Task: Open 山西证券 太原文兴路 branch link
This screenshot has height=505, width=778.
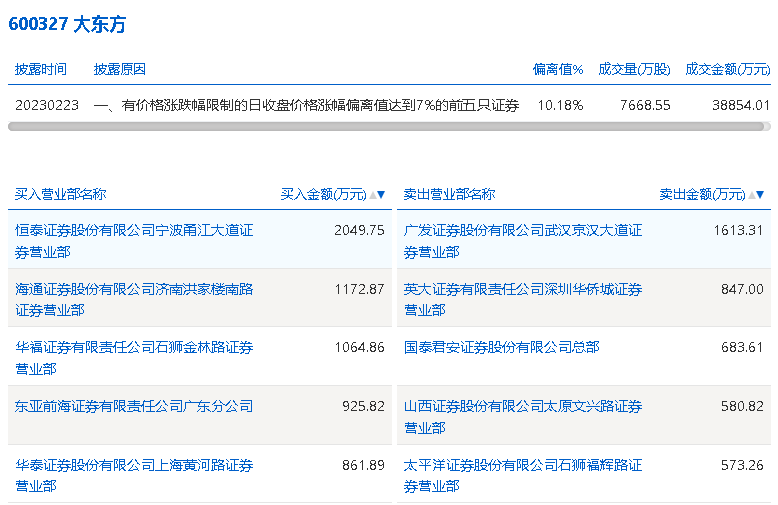Action: tap(523, 417)
